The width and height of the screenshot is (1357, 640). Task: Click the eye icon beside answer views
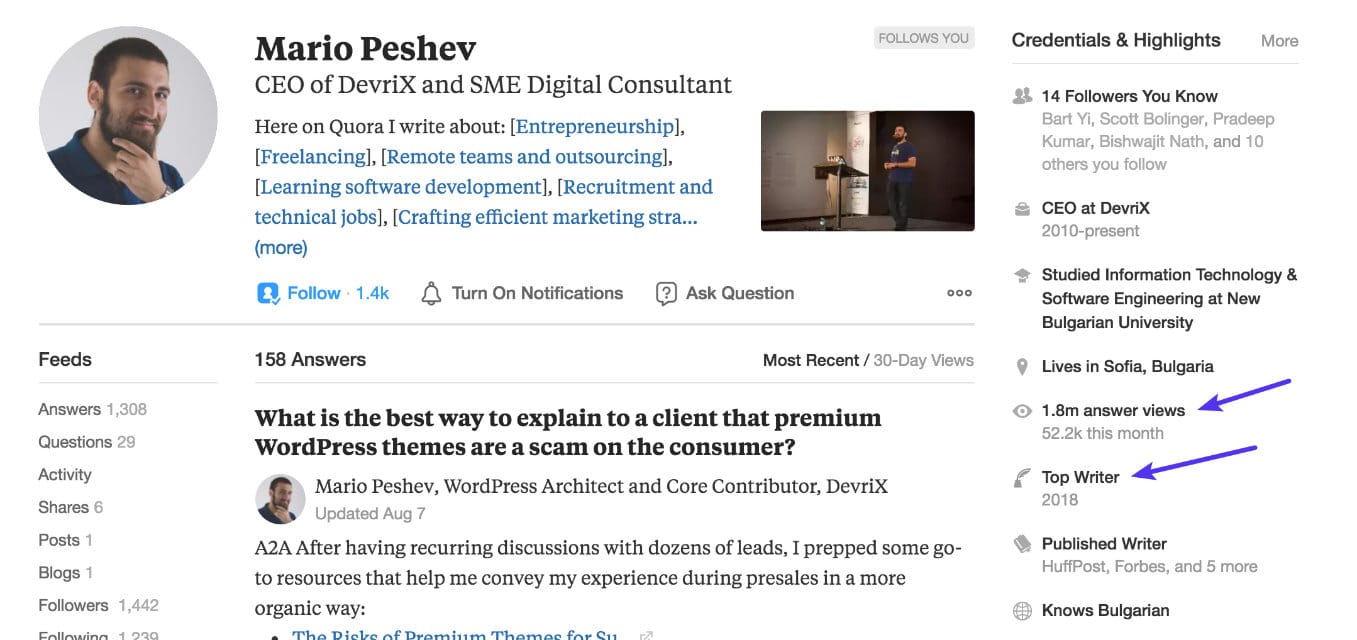(x=1021, y=410)
